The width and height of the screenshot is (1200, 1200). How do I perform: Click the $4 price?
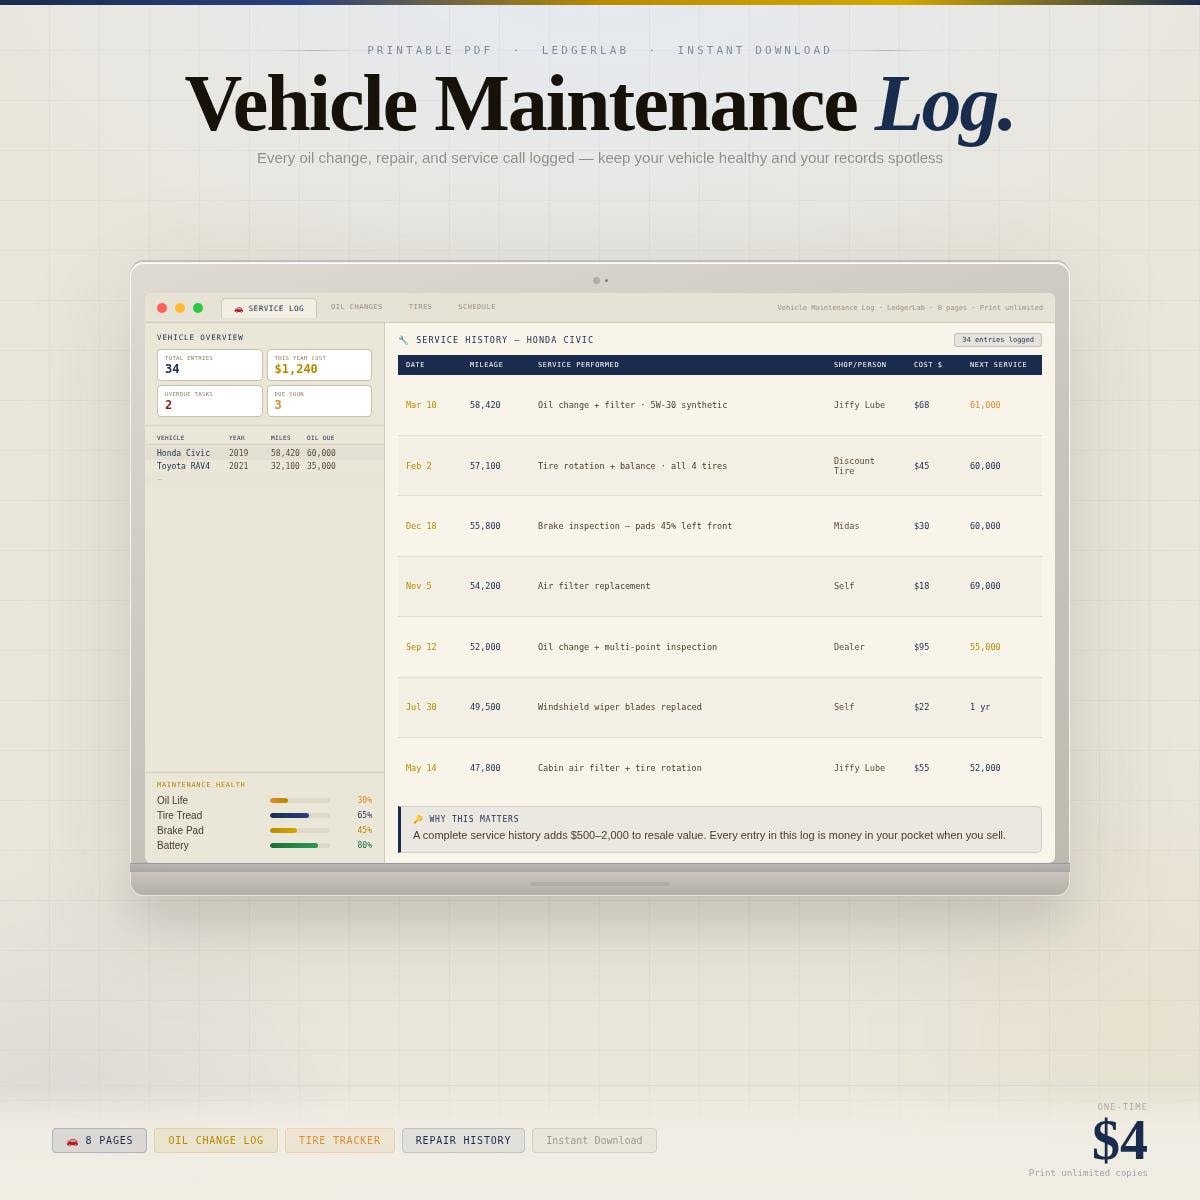coord(1120,1140)
